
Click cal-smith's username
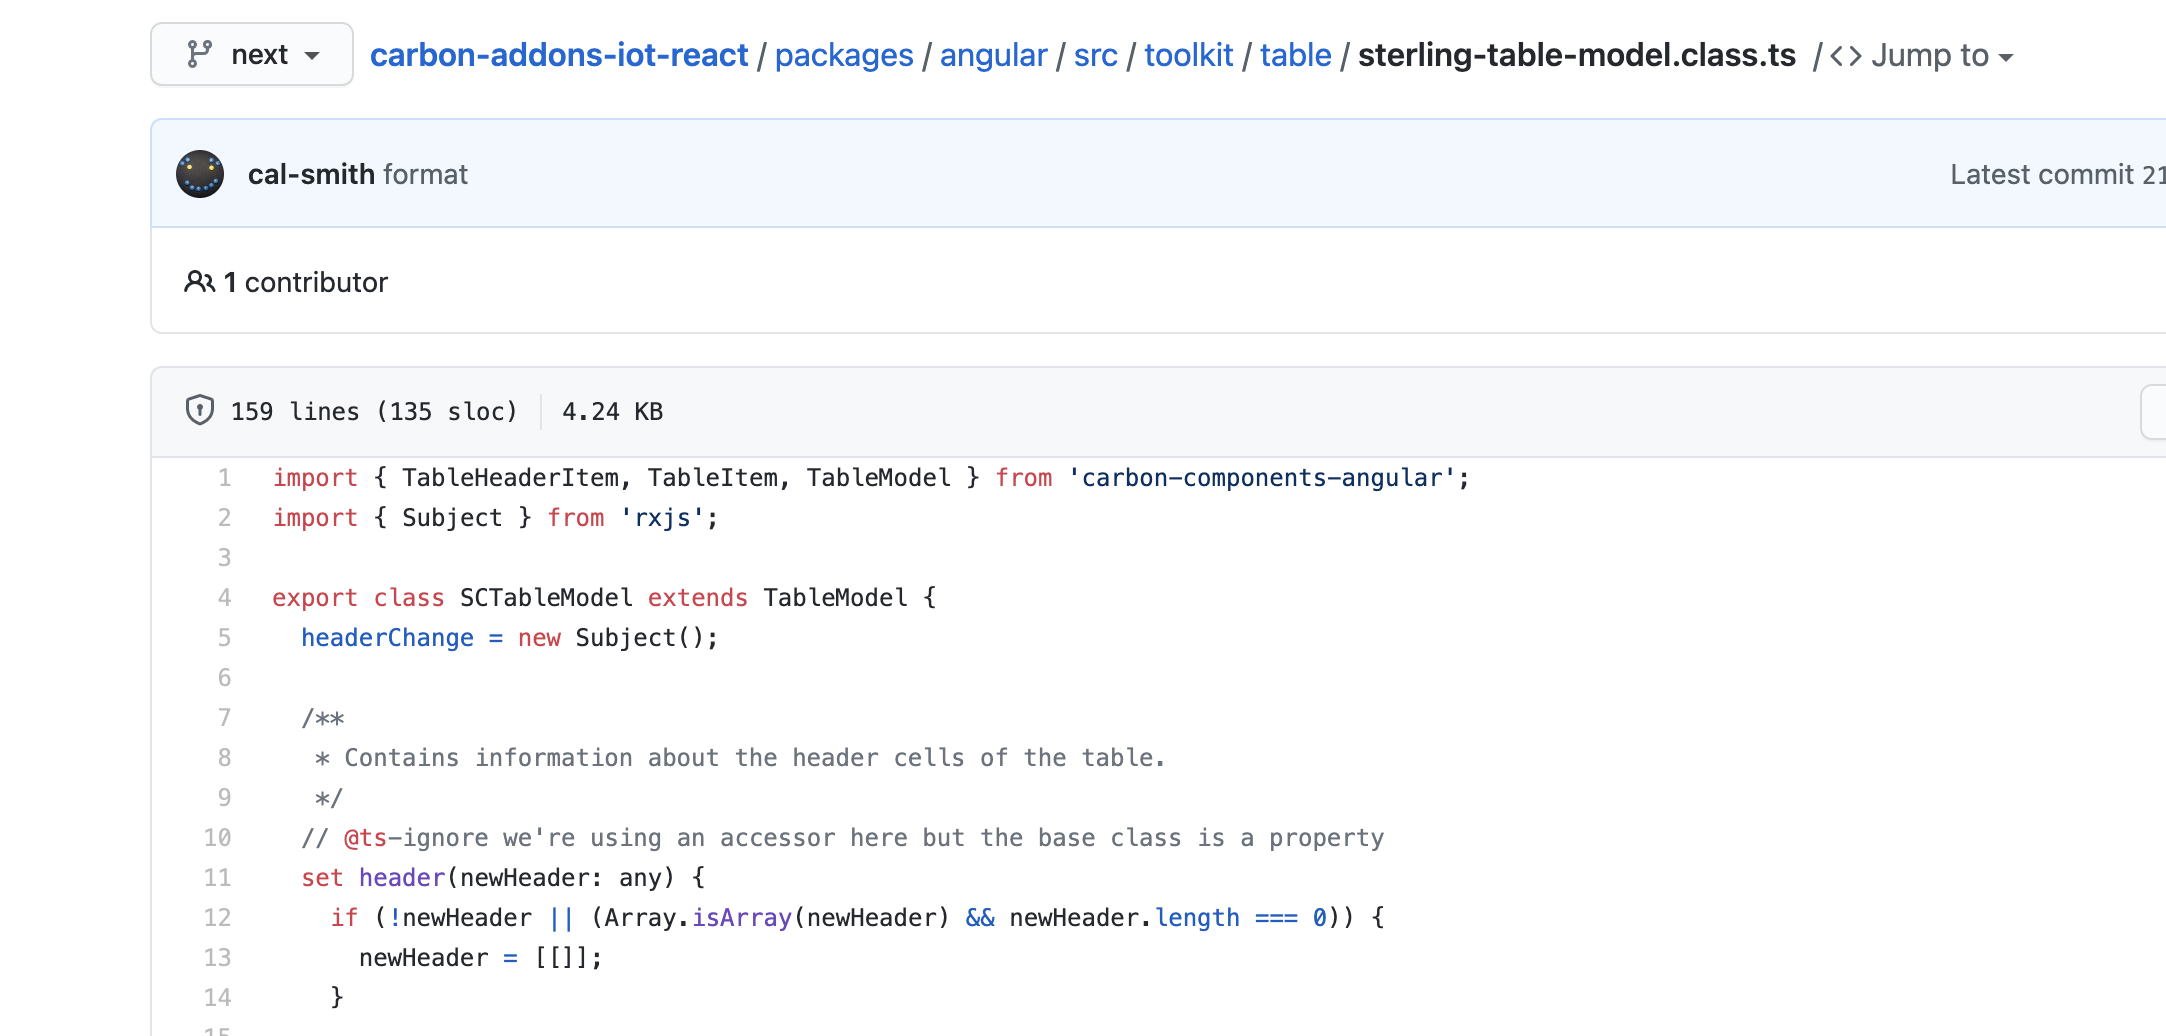pyautogui.click(x=311, y=173)
